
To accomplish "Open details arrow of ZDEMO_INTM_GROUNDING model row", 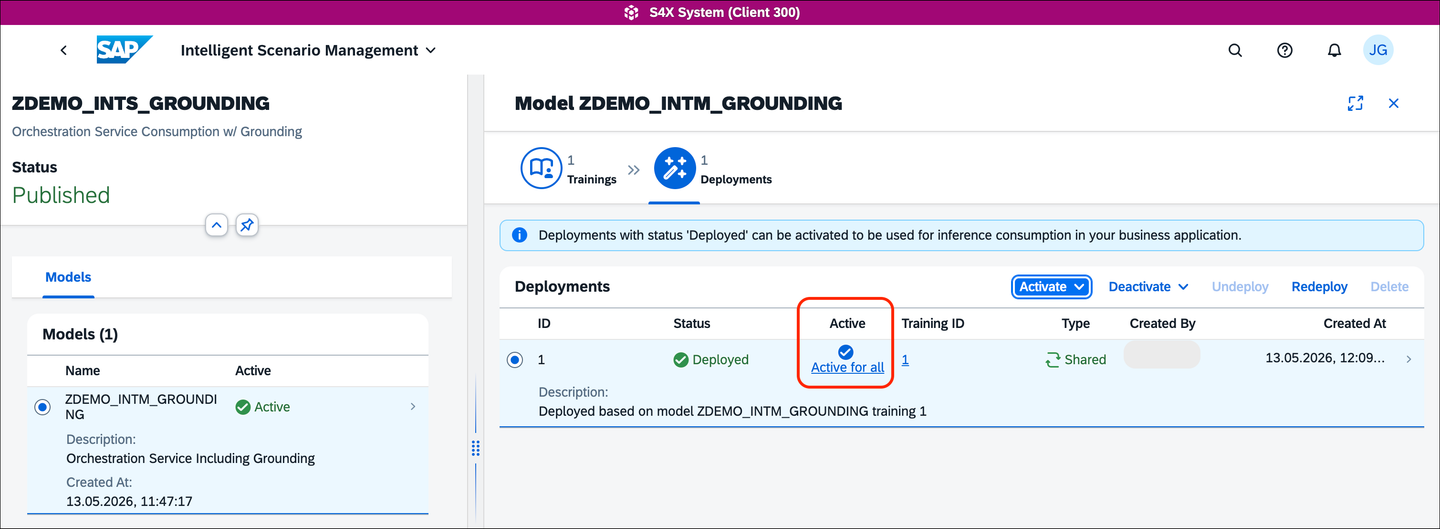I will [413, 406].
